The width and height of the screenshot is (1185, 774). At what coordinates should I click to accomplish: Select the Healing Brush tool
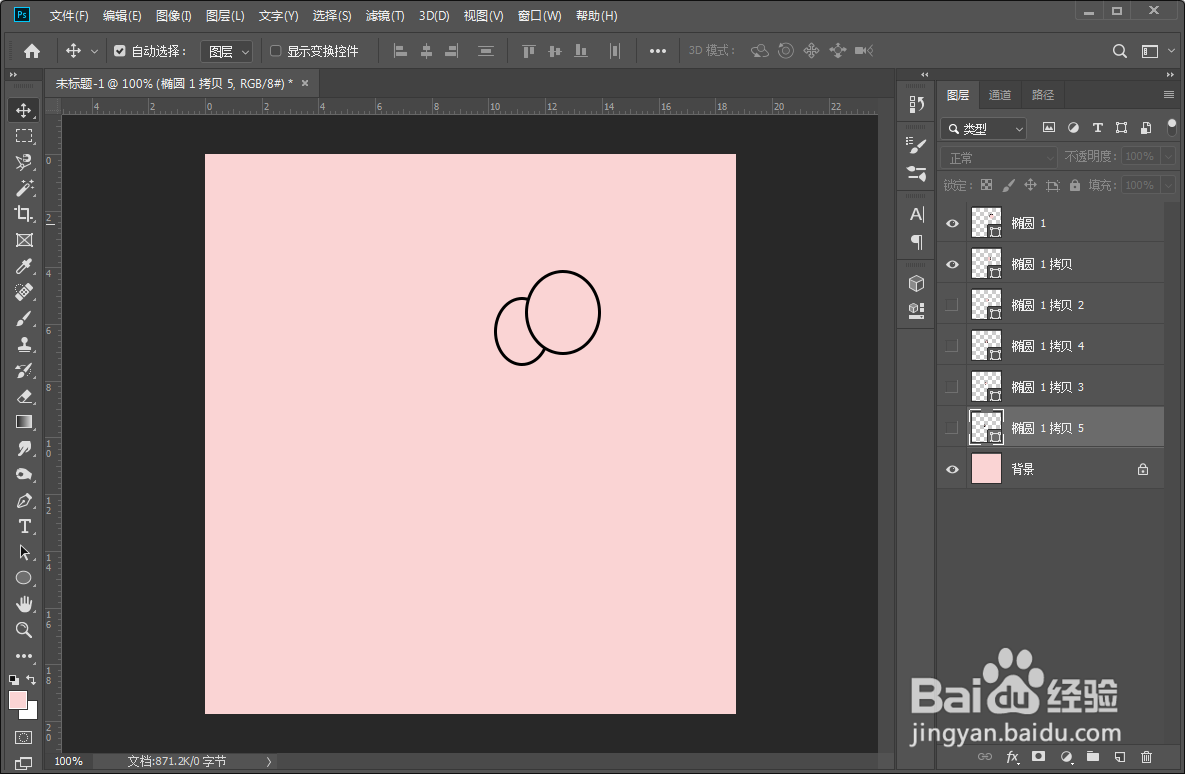pyautogui.click(x=24, y=293)
